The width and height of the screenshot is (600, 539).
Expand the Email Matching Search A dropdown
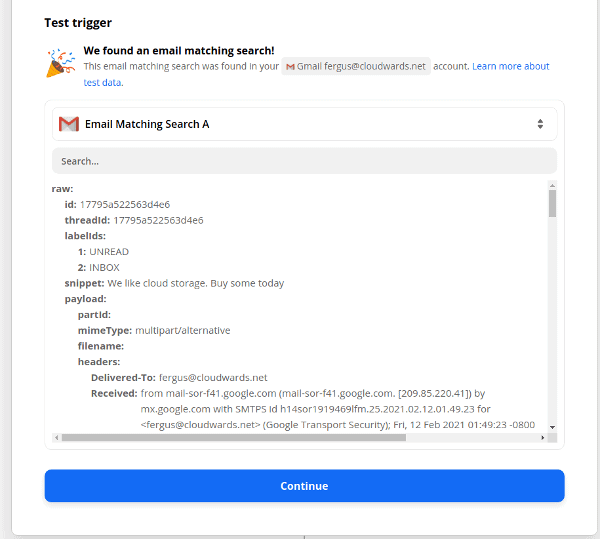tap(305, 124)
